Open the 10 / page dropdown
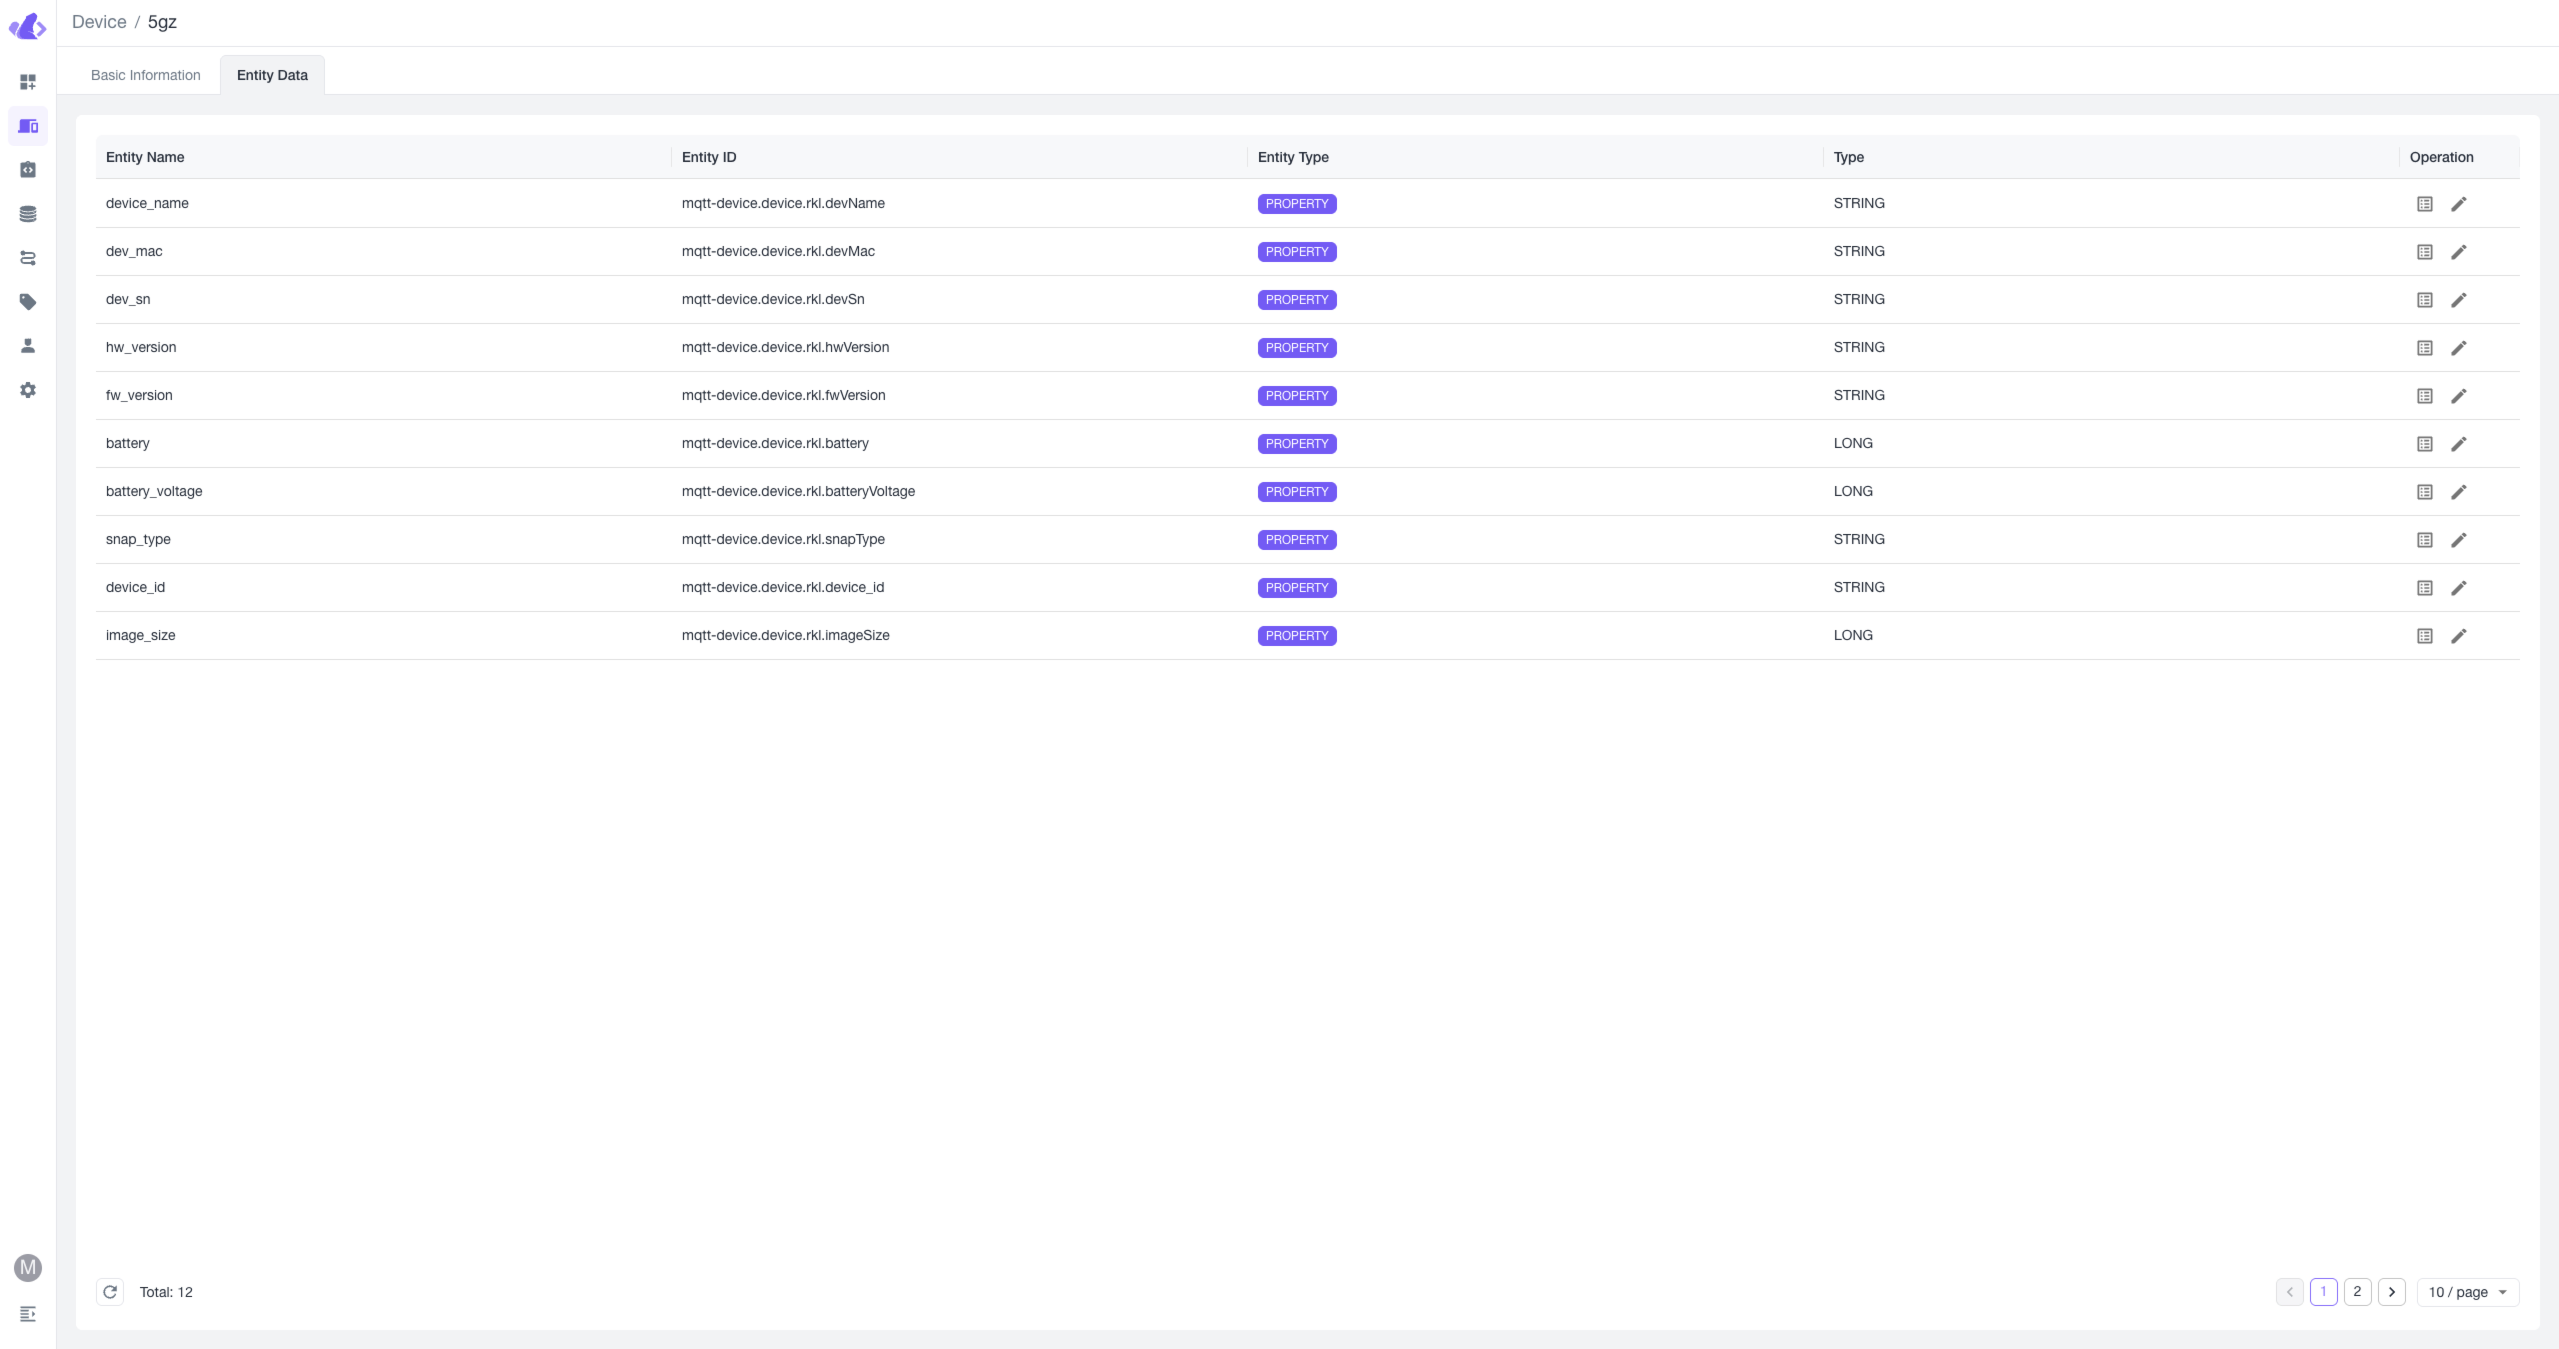 click(x=2467, y=1292)
